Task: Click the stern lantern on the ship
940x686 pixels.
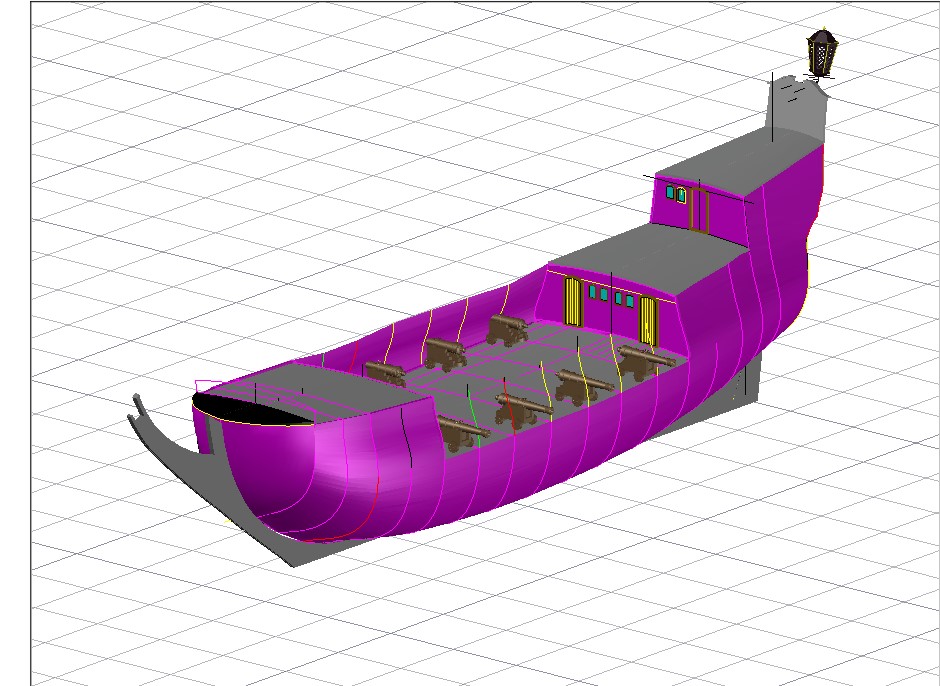Action: 821,53
